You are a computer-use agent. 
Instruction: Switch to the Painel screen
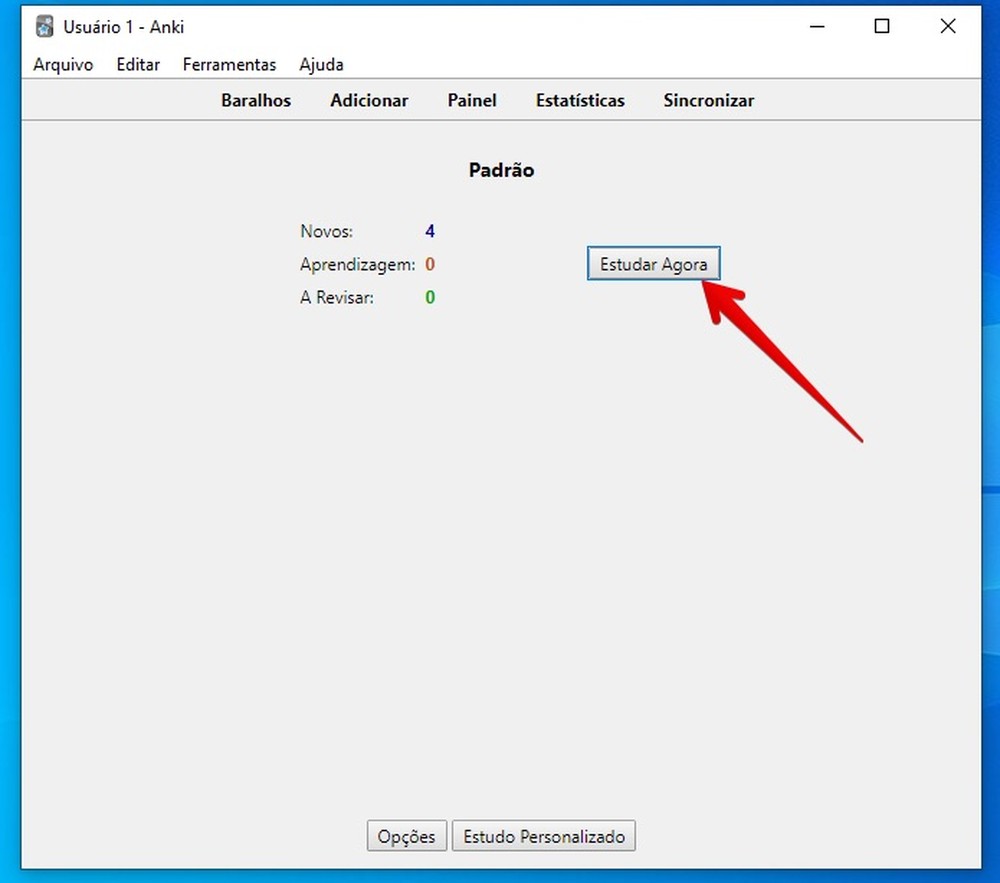tap(471, 100)
